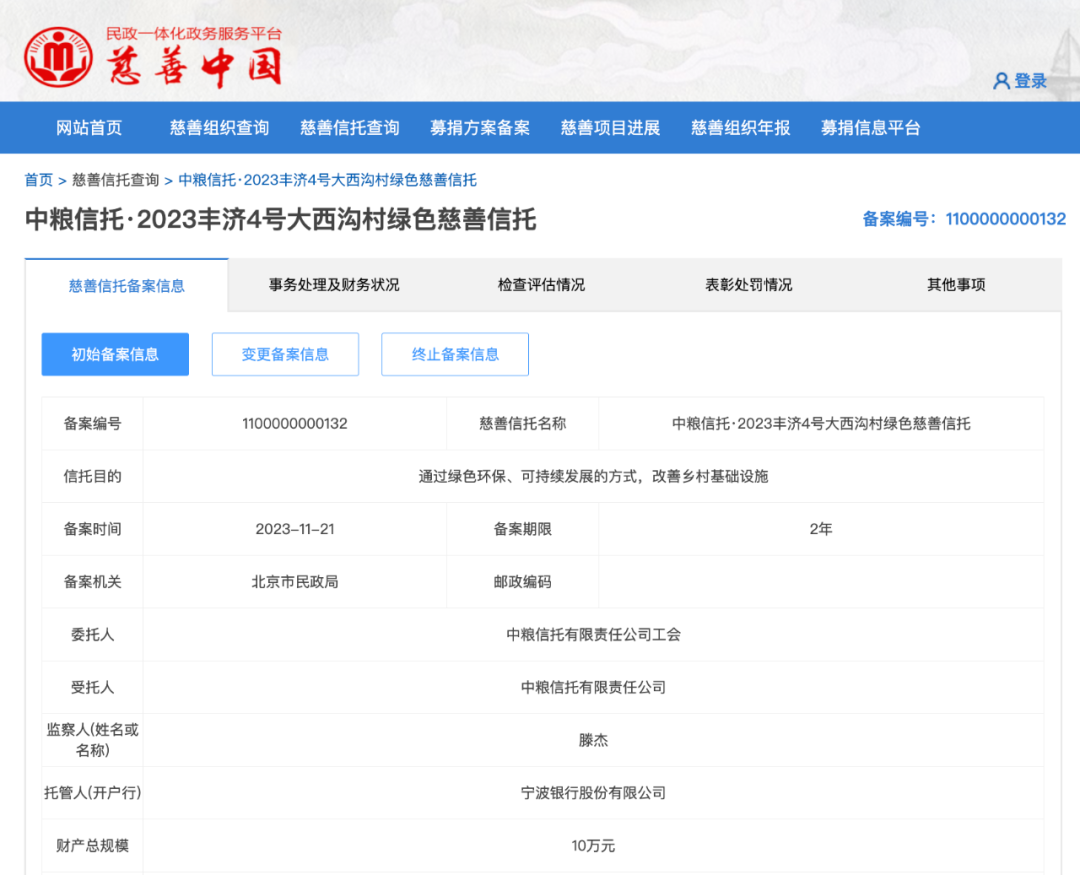The width and height of the screenshot is (1080, 875).
Task: Switch to 慈善信托备案信息 tab
Action: [x=127, y=286]
